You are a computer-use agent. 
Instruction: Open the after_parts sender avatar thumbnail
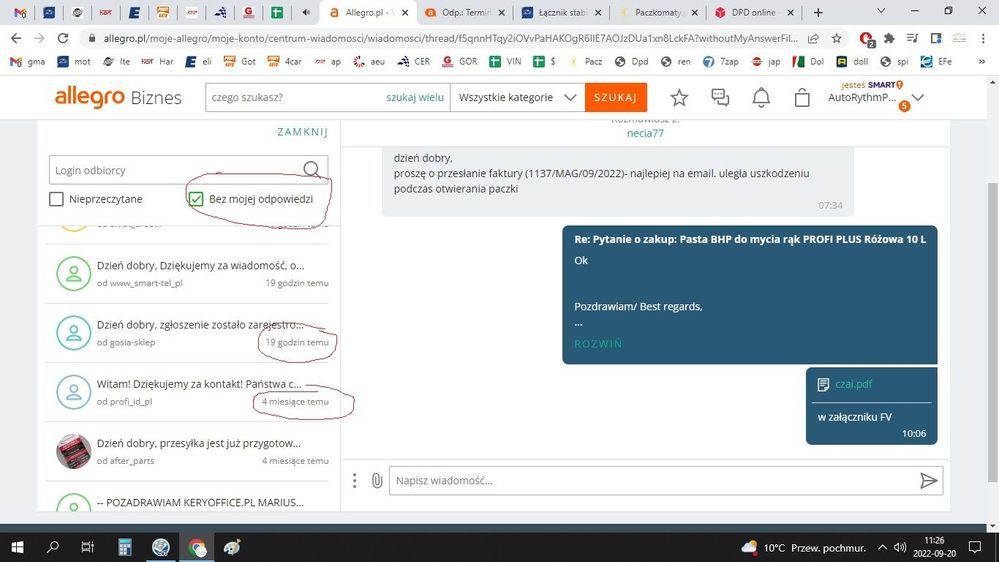click(74, 451)
